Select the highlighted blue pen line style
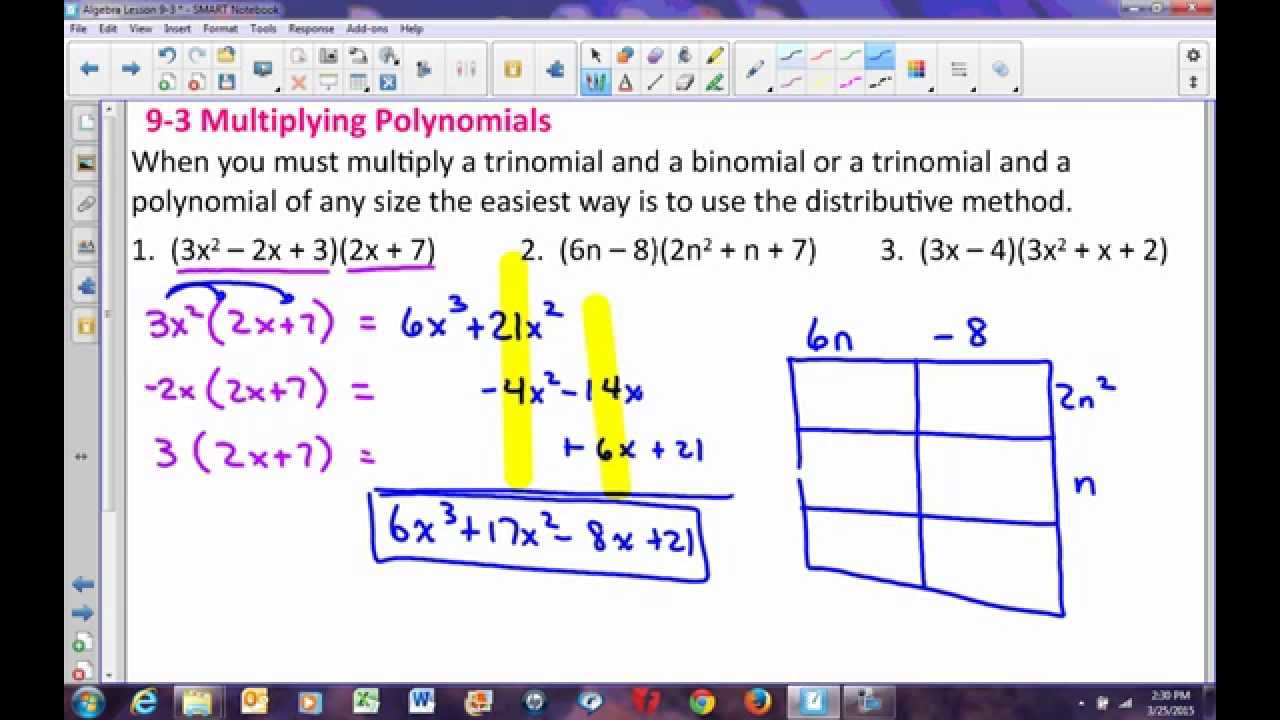 880,57
